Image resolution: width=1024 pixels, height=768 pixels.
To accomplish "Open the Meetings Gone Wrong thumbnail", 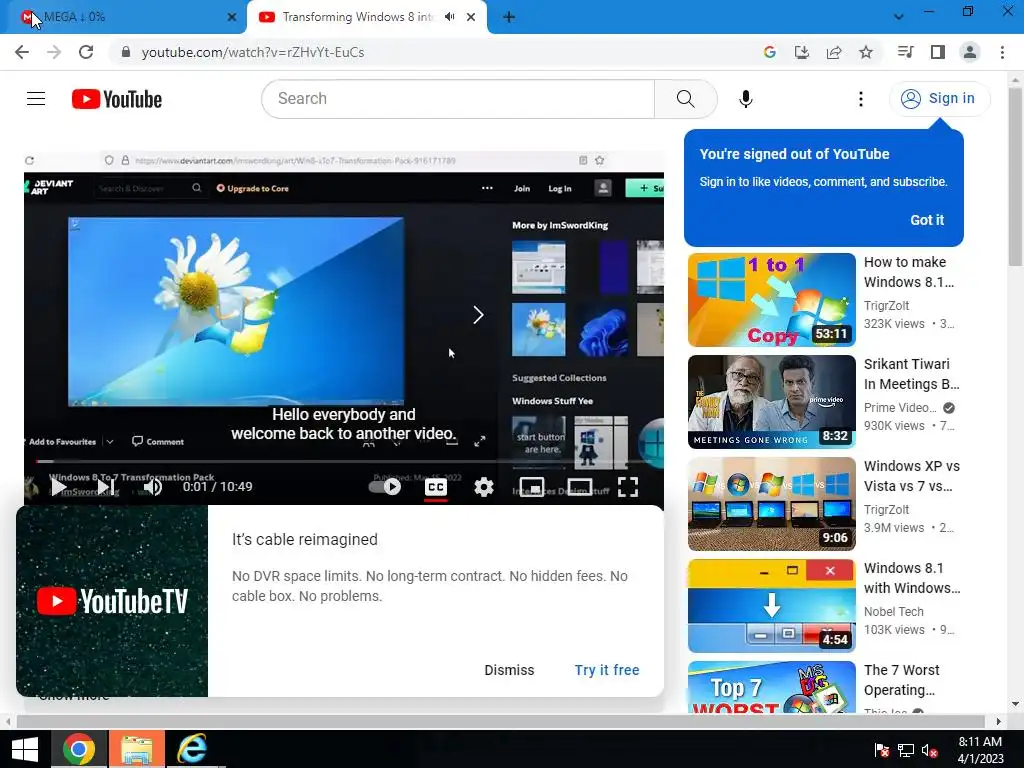I will pyautogui.click(x=771, y=402).
